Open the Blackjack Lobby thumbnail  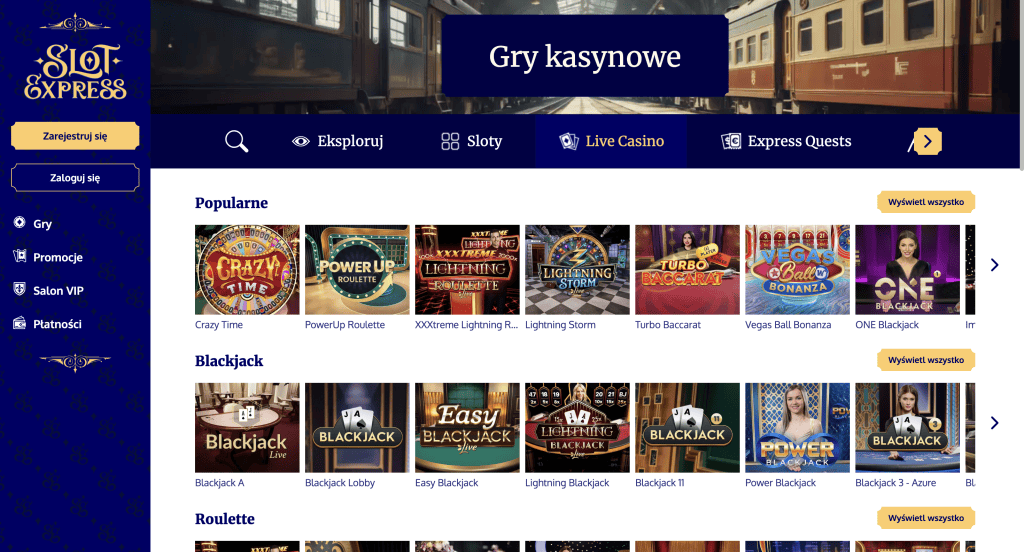(357, 428)
